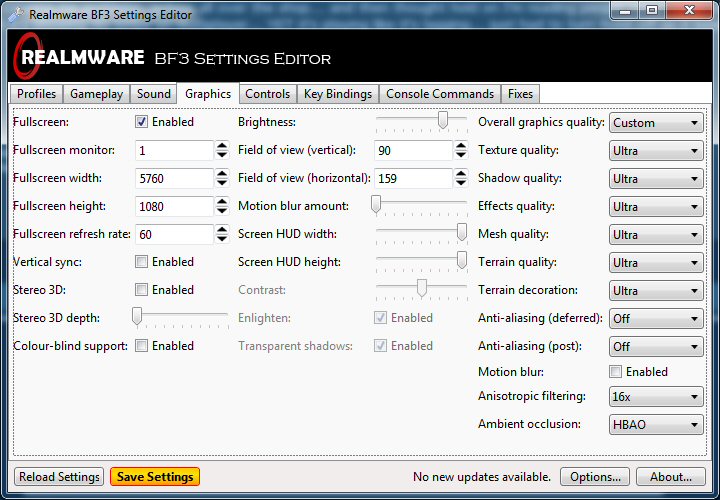Screen dimensions: 720x500
Task: Click the Fullscreen monitor input field
Action: (x=174, y=150)
